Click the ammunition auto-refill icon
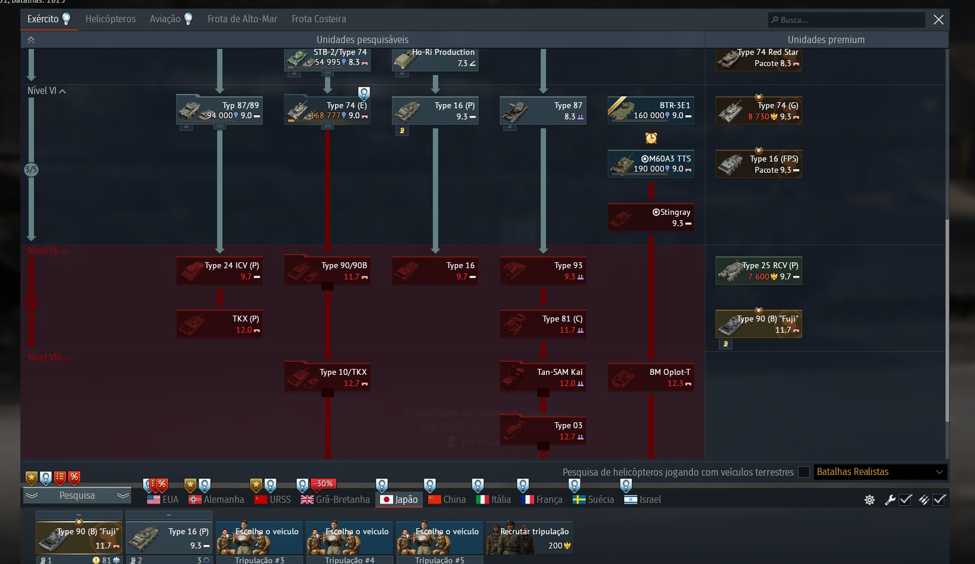Viewport: 975px width, 564px height. 924,500
